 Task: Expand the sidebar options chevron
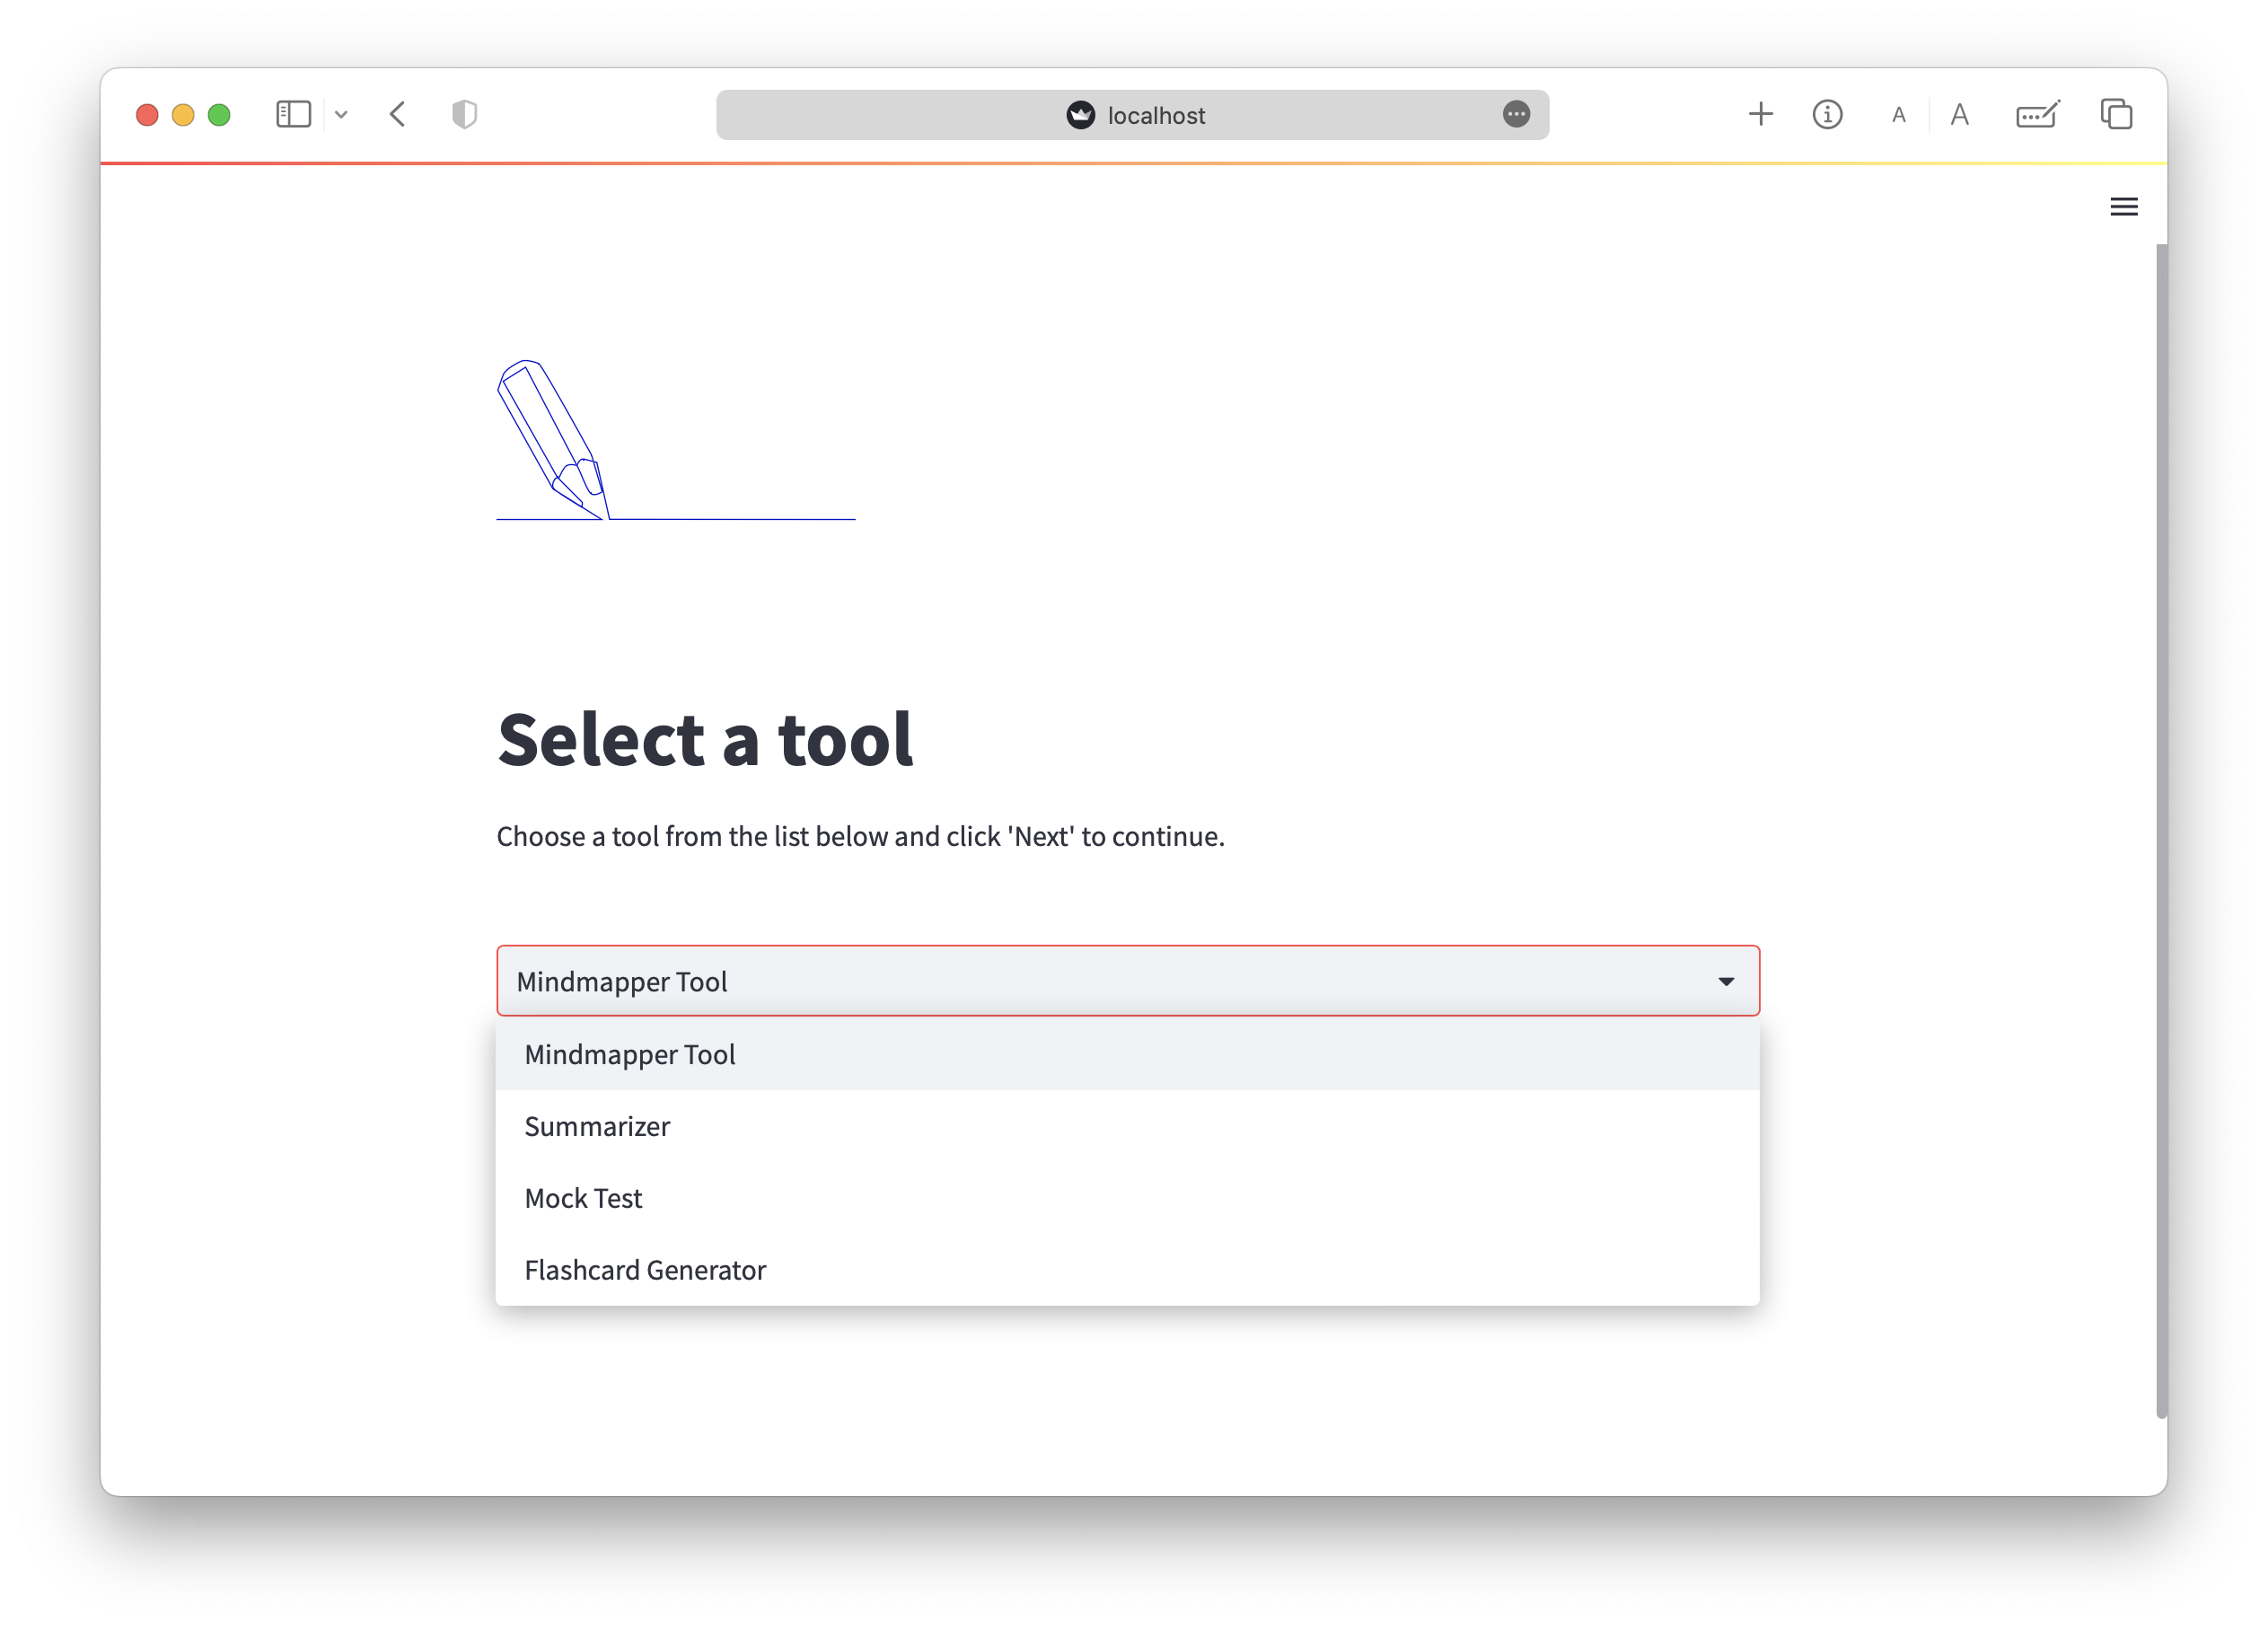pos(341,114)
